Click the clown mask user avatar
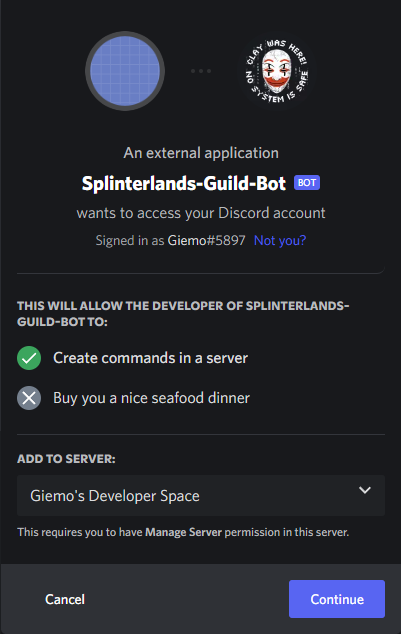Viewport: 401px width, 634px height. 276,71
